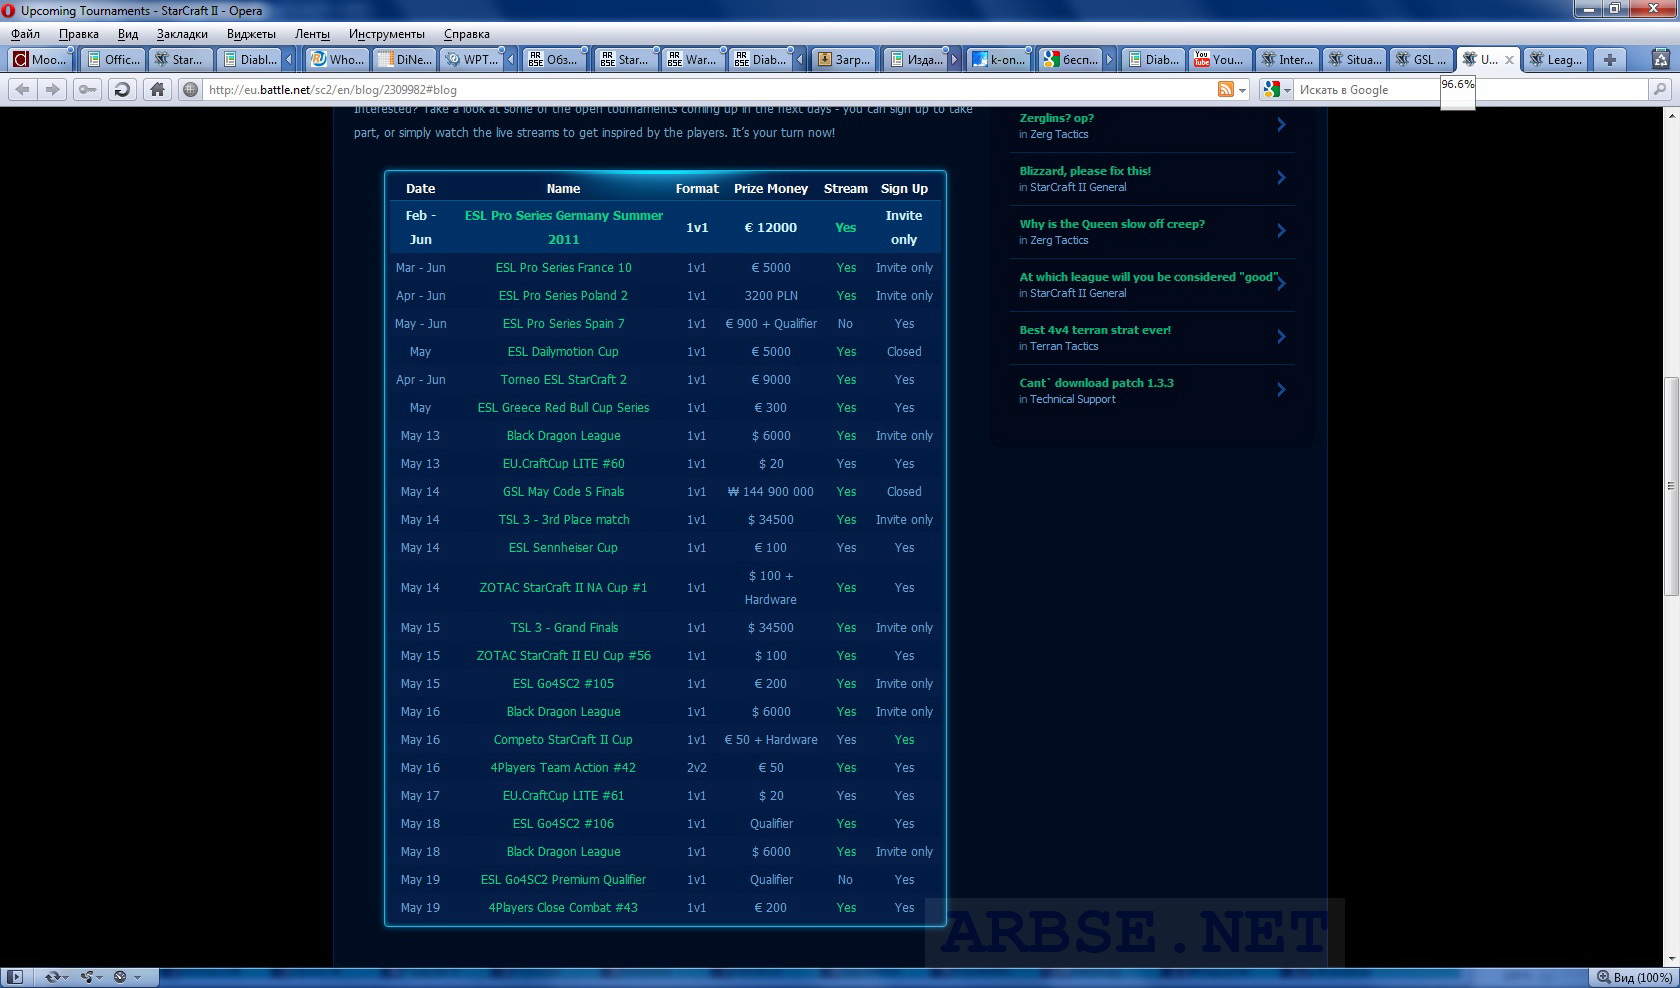1680x988 pixels.
Task: Open arrow for 'Zerglins? op?' topic
Action: tap(1281, 125)
